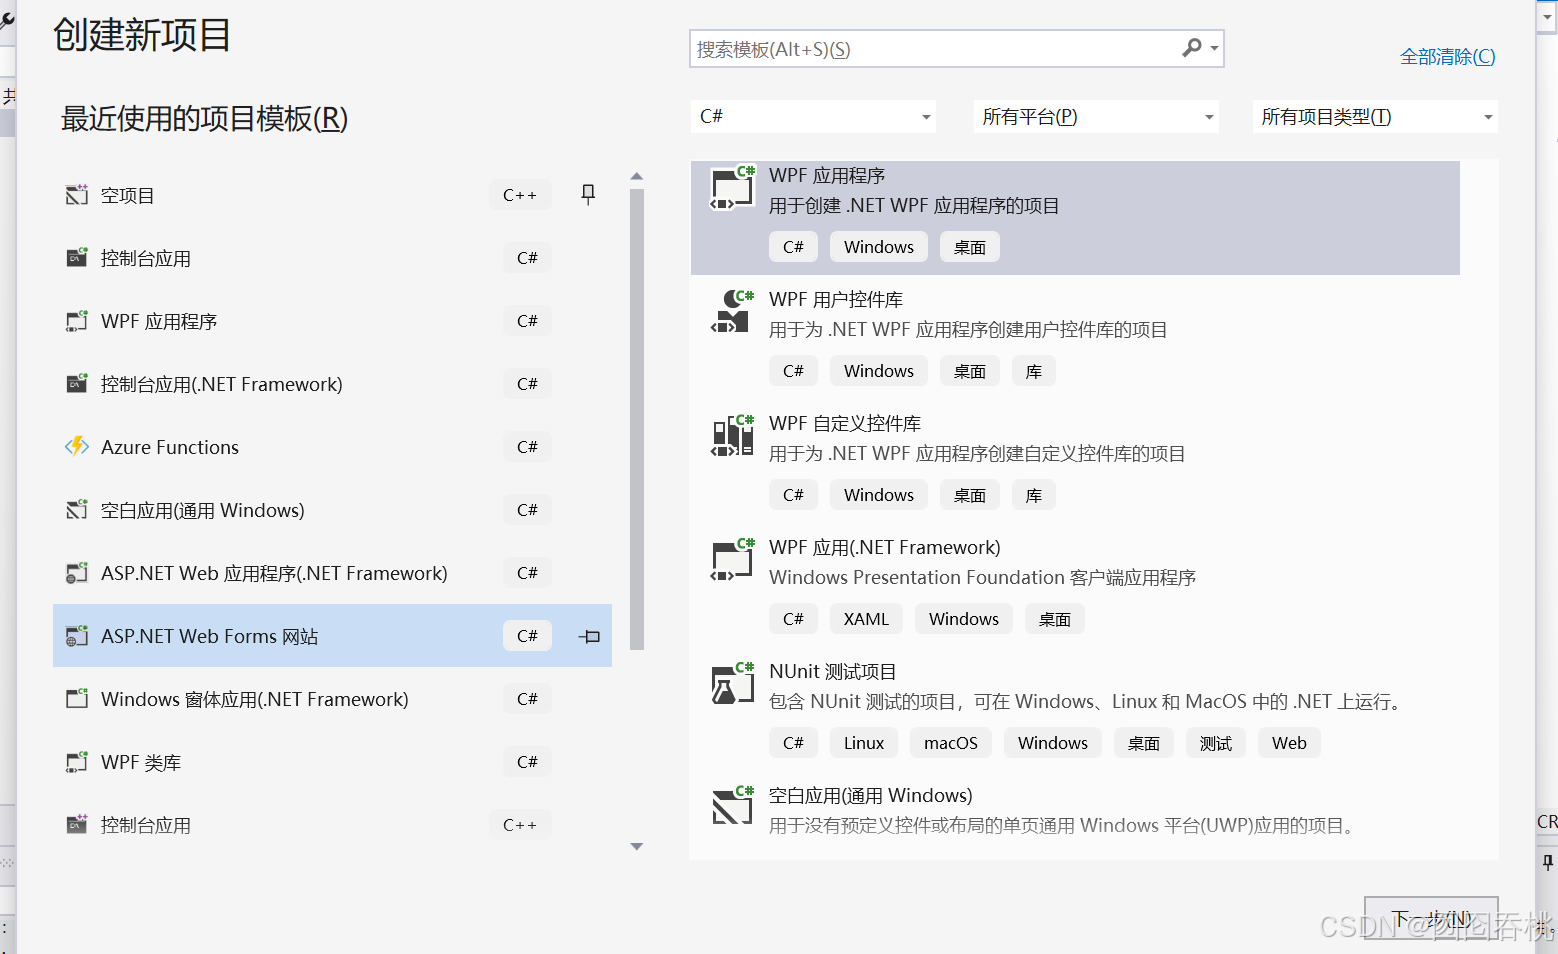Choose Azure Functions from recent templates
The image size is (1558, 954).
click(x=332, y=447)
